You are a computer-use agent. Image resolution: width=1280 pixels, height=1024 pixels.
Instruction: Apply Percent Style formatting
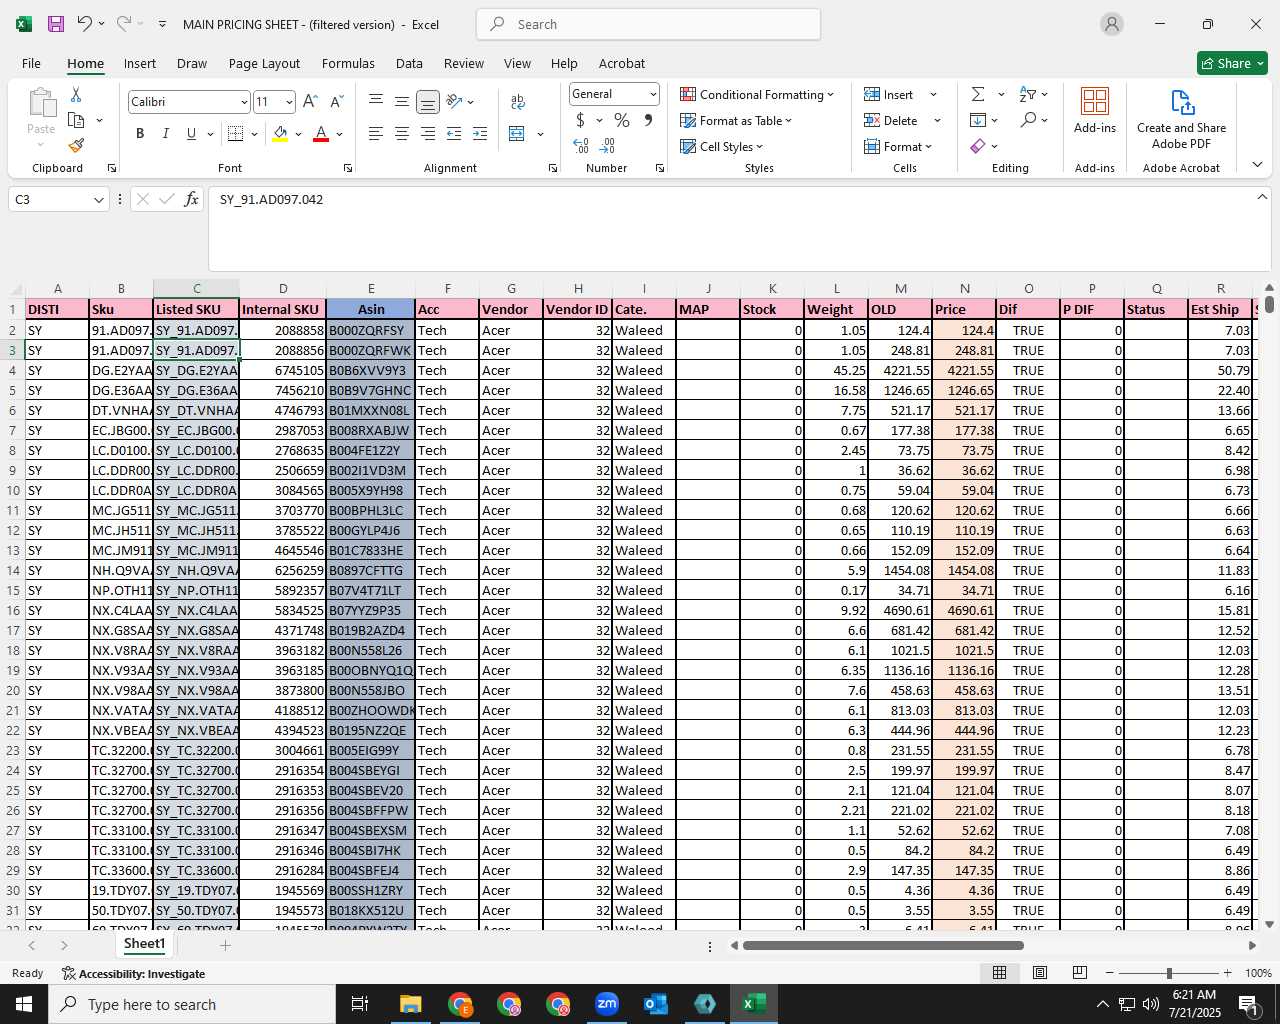(622, 120)
